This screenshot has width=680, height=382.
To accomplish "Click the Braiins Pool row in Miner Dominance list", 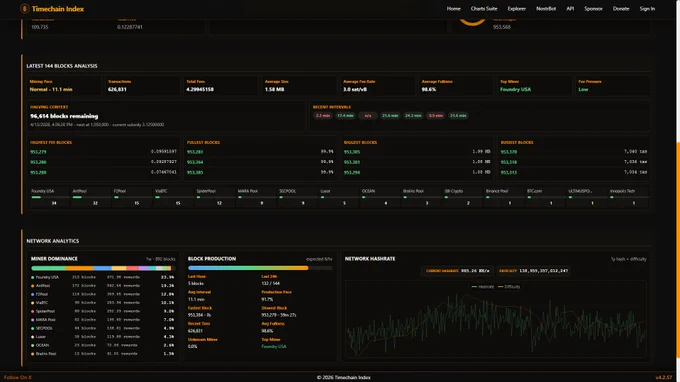I will [102, 354].
